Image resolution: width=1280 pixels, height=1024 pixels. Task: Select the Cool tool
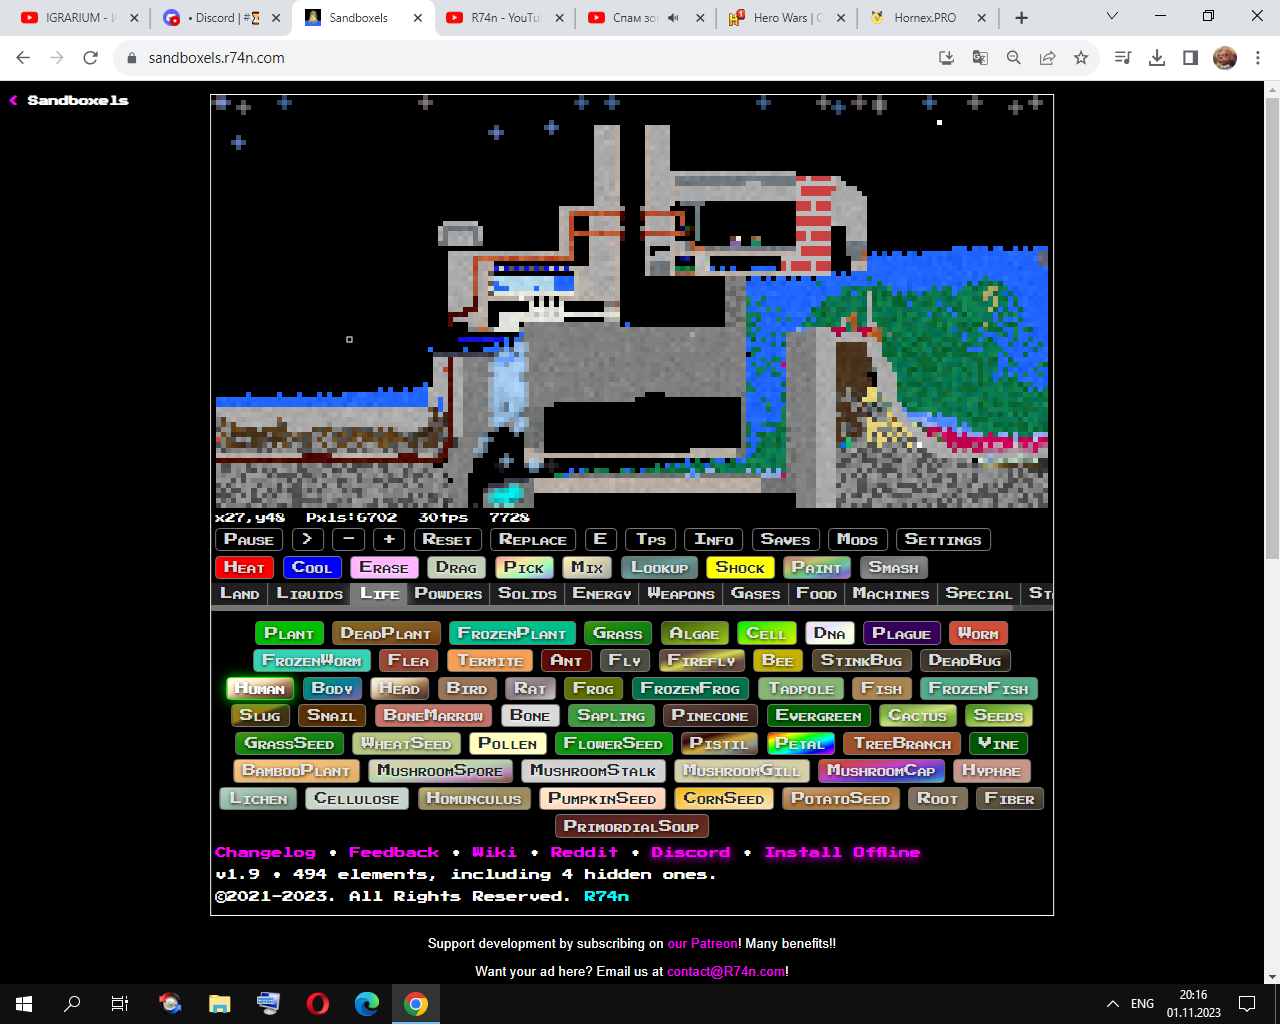coord(312,568)
